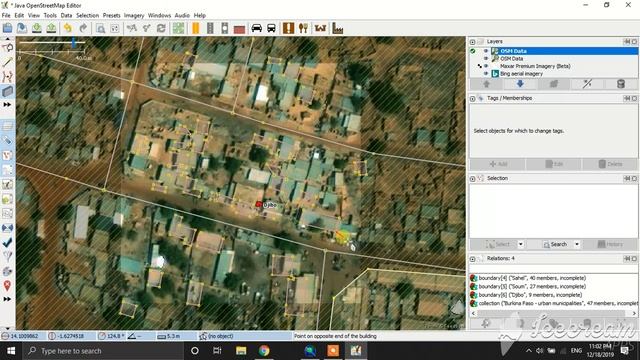Toggle Bing aerial imagery visibility eye
This screenshot has height=360, width=640.
pos(486,73)
